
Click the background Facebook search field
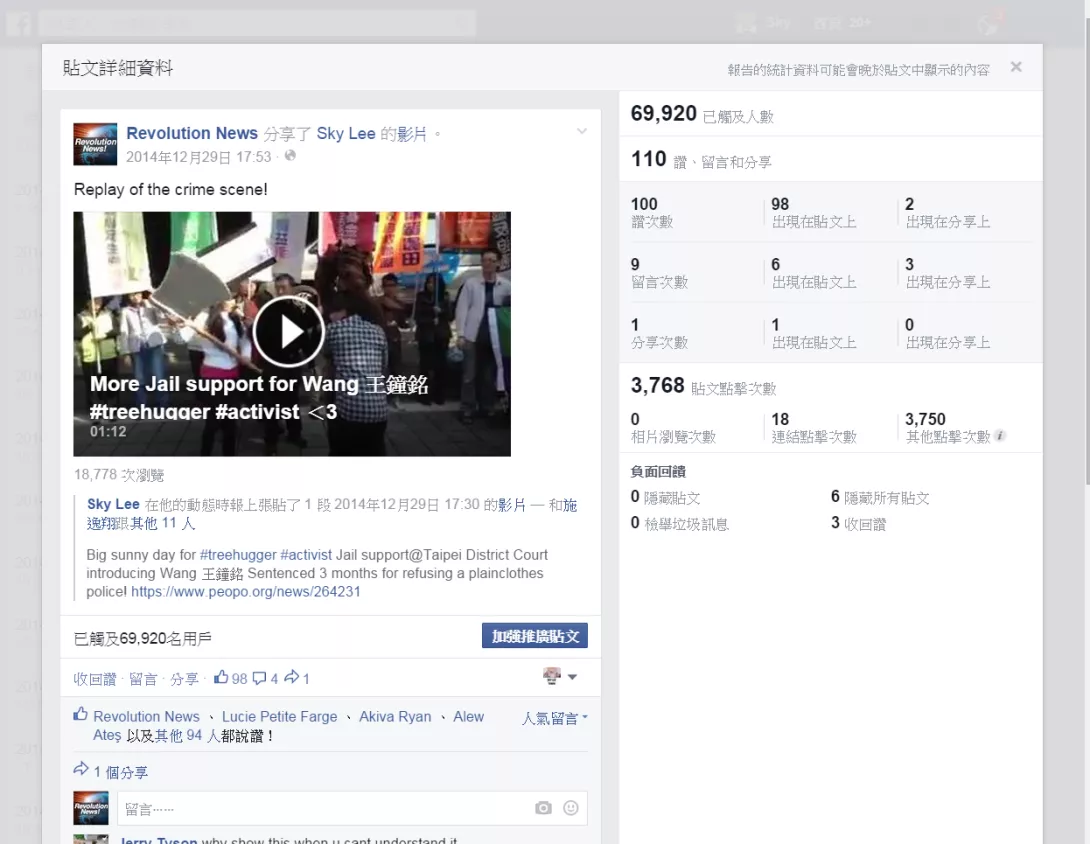[257, 24]
